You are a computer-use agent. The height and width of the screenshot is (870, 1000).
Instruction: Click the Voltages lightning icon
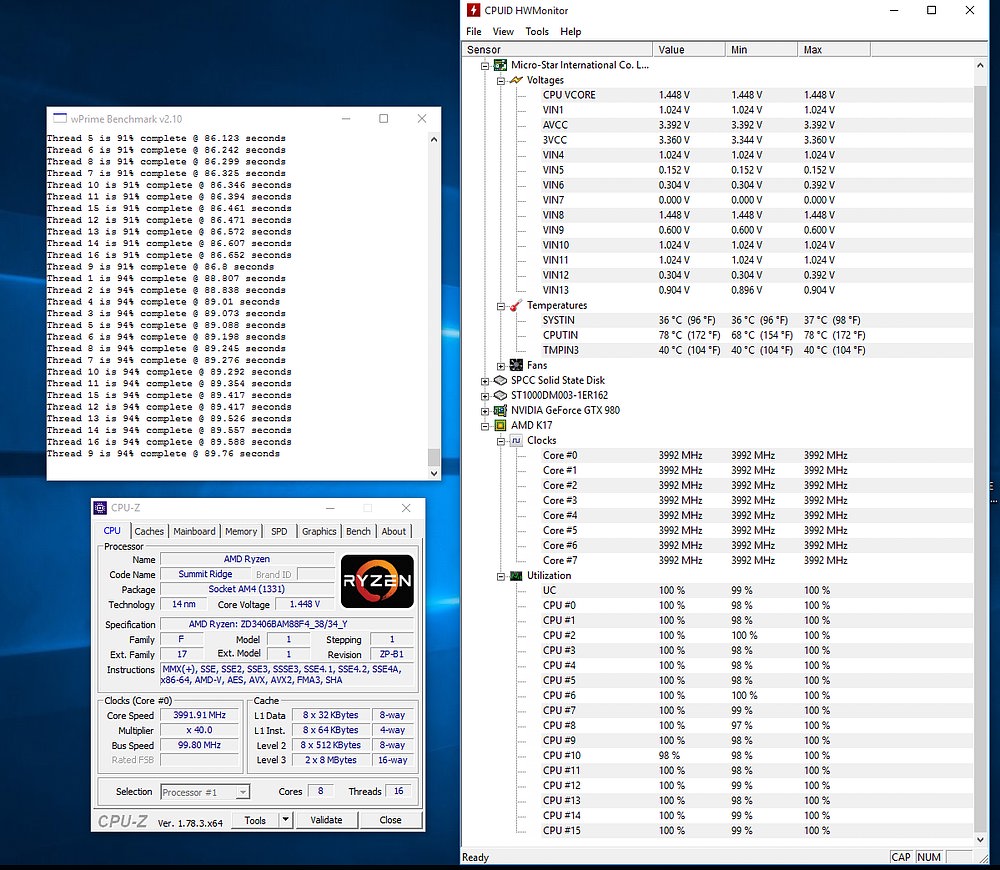coord(517,80)
